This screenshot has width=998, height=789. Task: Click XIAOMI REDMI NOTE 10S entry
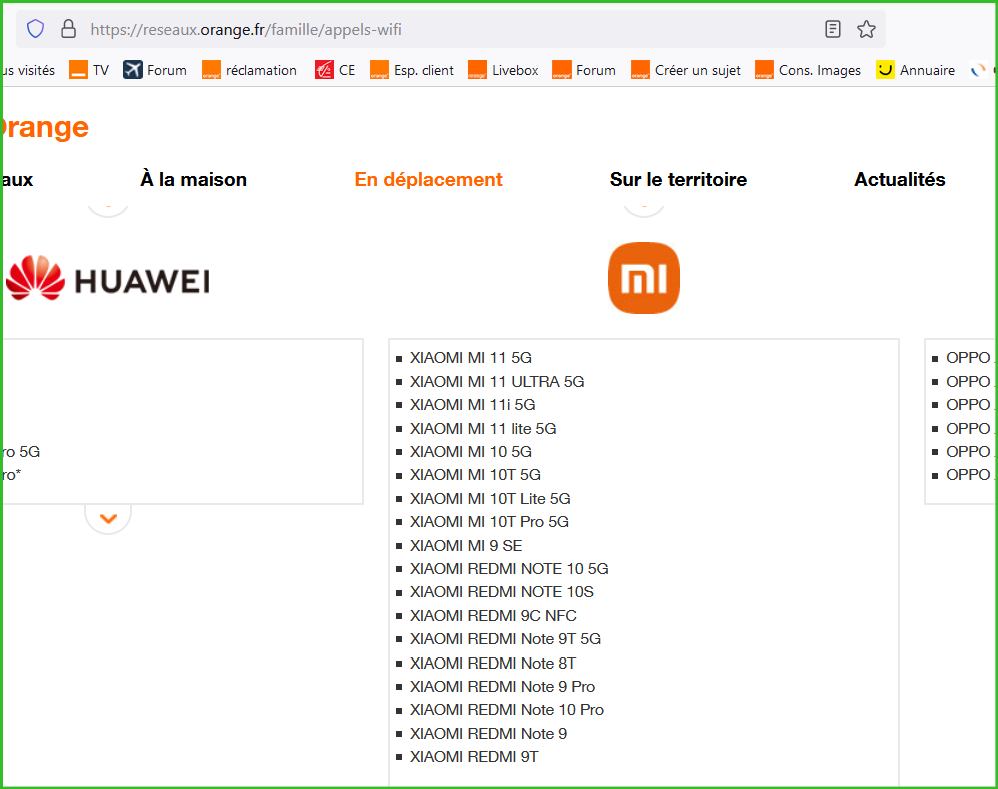pos(502,592)
